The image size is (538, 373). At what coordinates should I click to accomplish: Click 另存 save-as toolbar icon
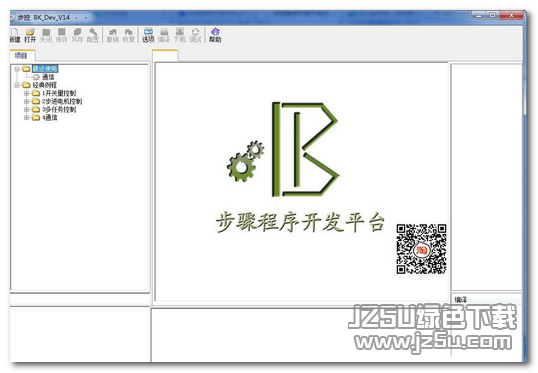(x=78, y=36)
